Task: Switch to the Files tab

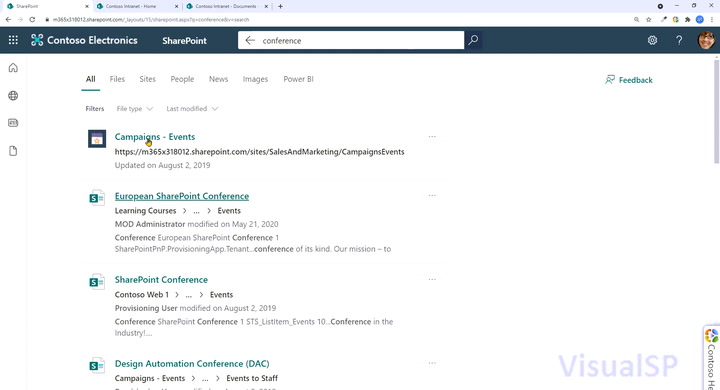Action: coord(117,79)
